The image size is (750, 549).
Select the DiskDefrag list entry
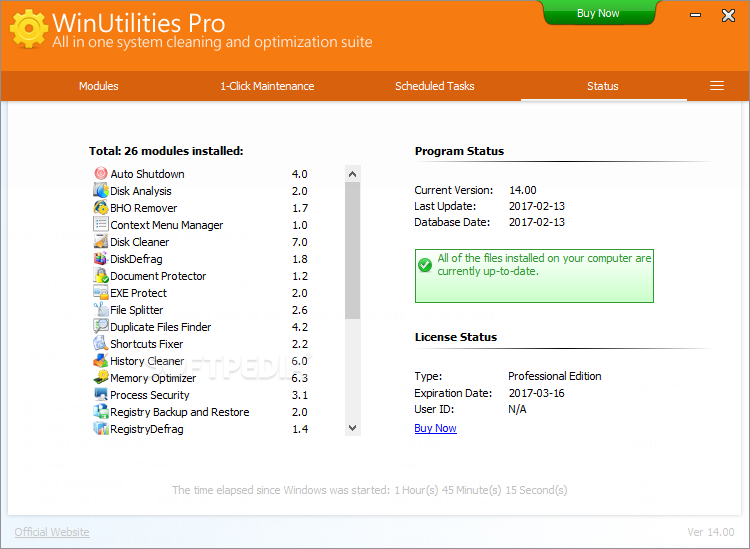click(201, 259)
